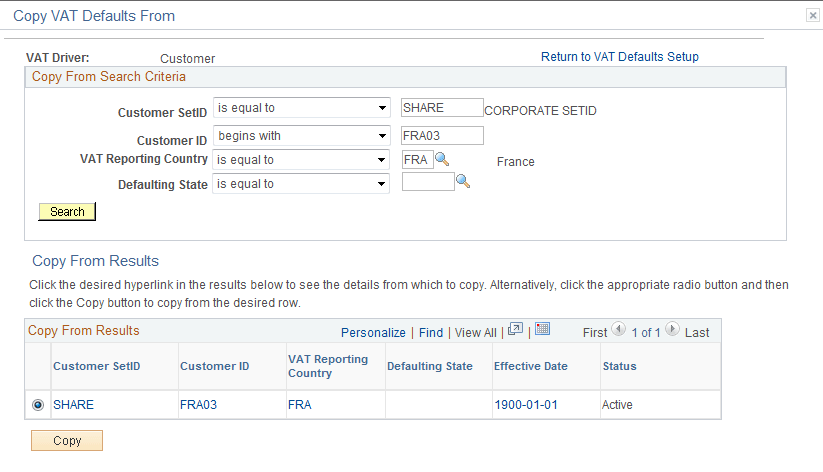
Task: Open lookup for Defaulting State
Action: [463, 182]
